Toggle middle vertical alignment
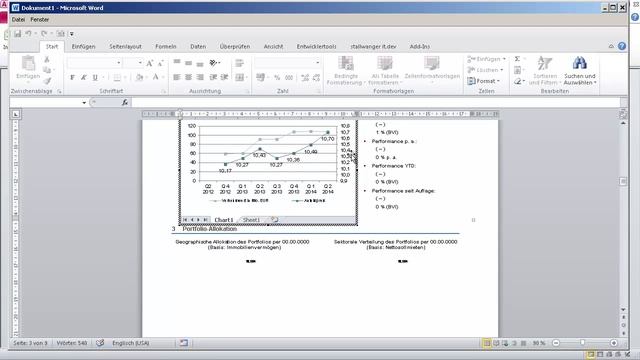This screenshot has width=640, height=360. [x=188, y=62]
